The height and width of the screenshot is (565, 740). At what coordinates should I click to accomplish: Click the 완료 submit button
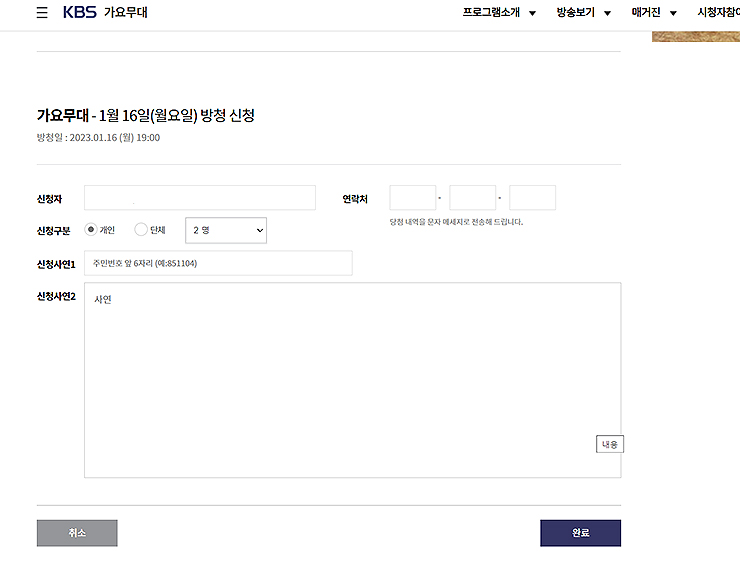point(580,533)
